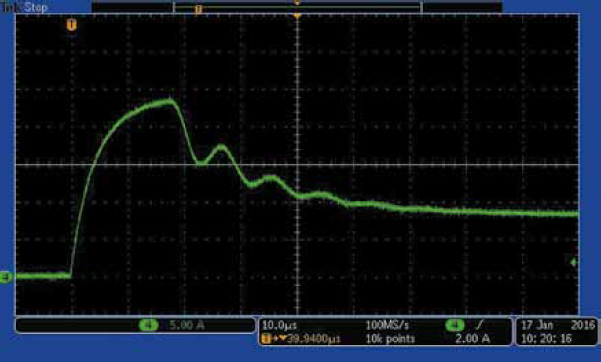Click the channel 4 ground marker at left edge
The width and height of the screenshot is (601, 362).
5,276
